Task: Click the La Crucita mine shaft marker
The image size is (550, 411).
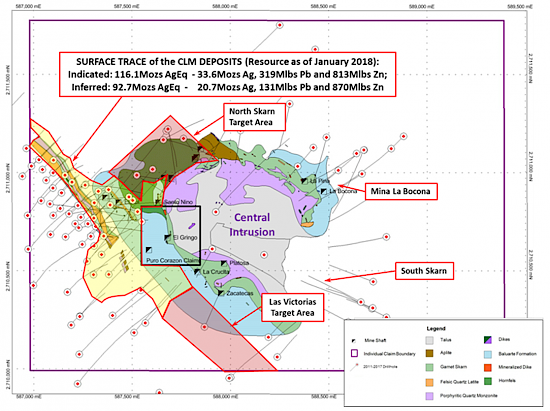Action: pyautogui.click(x=197, y=272)
